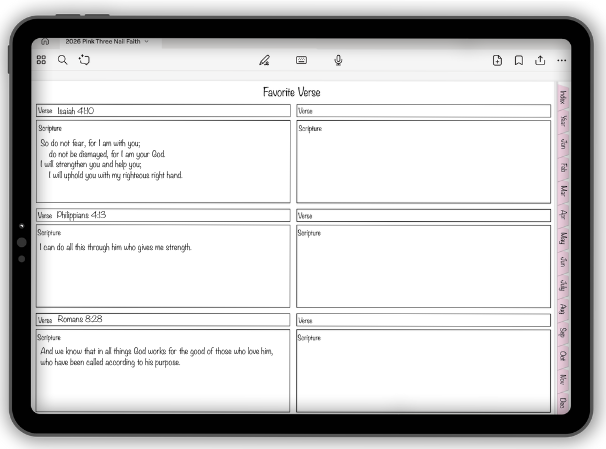Screen dimensions: 606x449
Task: Open the Year side tab
Action: [564, 120]
